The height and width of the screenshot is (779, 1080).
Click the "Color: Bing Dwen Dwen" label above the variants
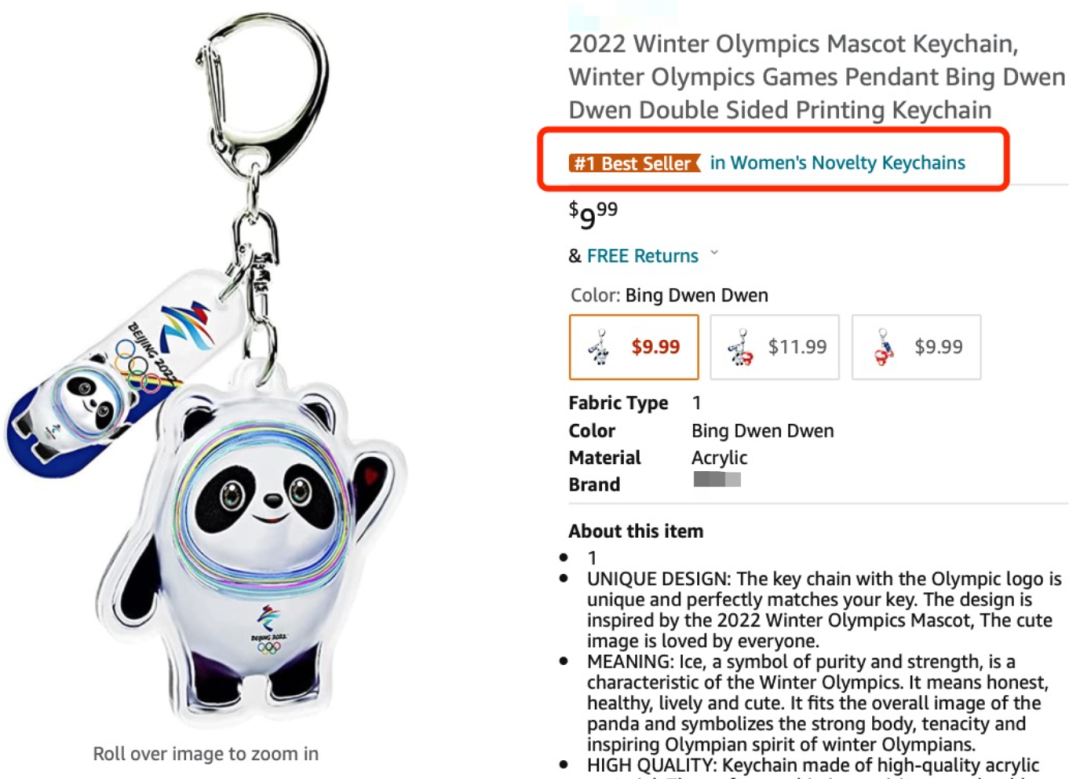[x=669, y=295]
